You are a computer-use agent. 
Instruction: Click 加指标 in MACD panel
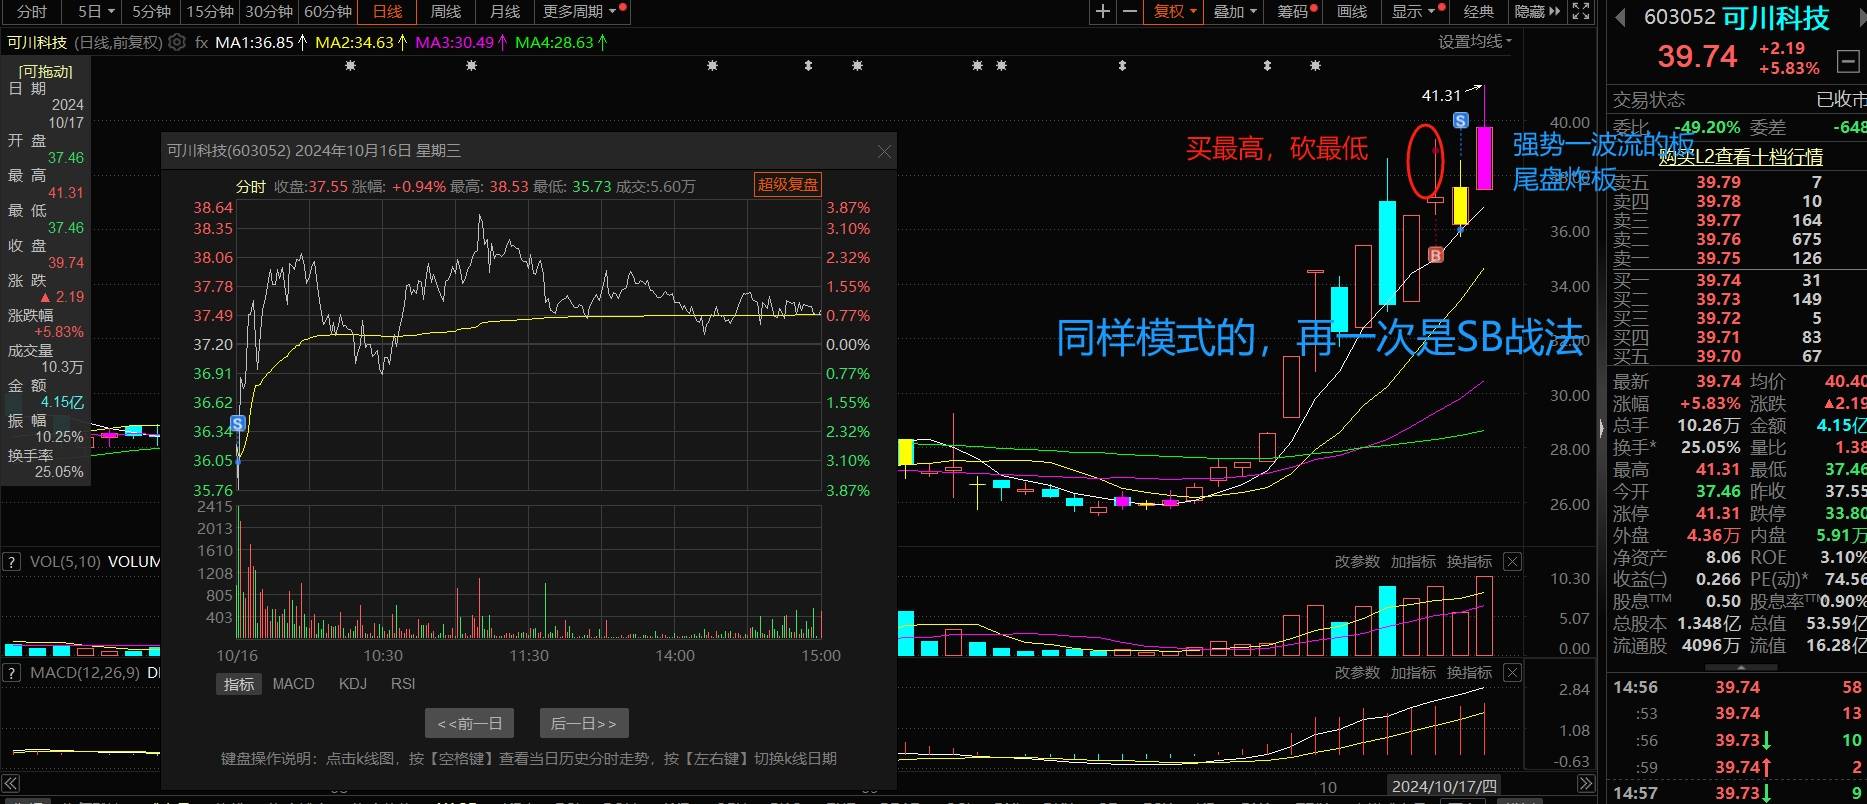(x=1413, y=673)
